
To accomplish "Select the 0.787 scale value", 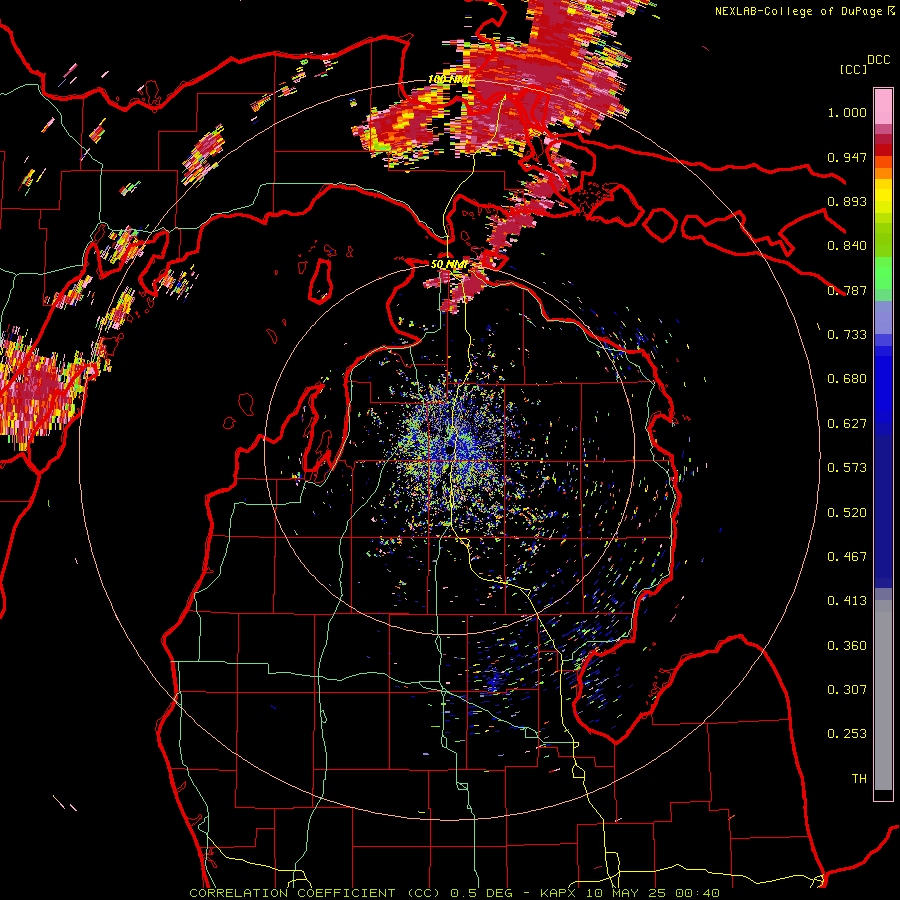I will coord(847,290).
